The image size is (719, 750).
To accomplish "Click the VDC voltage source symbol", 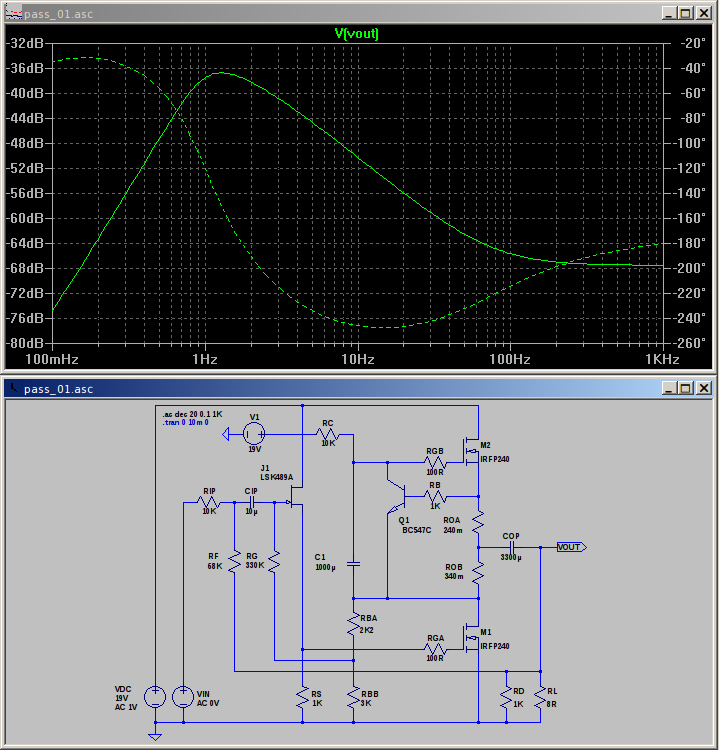I will click(x=155, y=696).
